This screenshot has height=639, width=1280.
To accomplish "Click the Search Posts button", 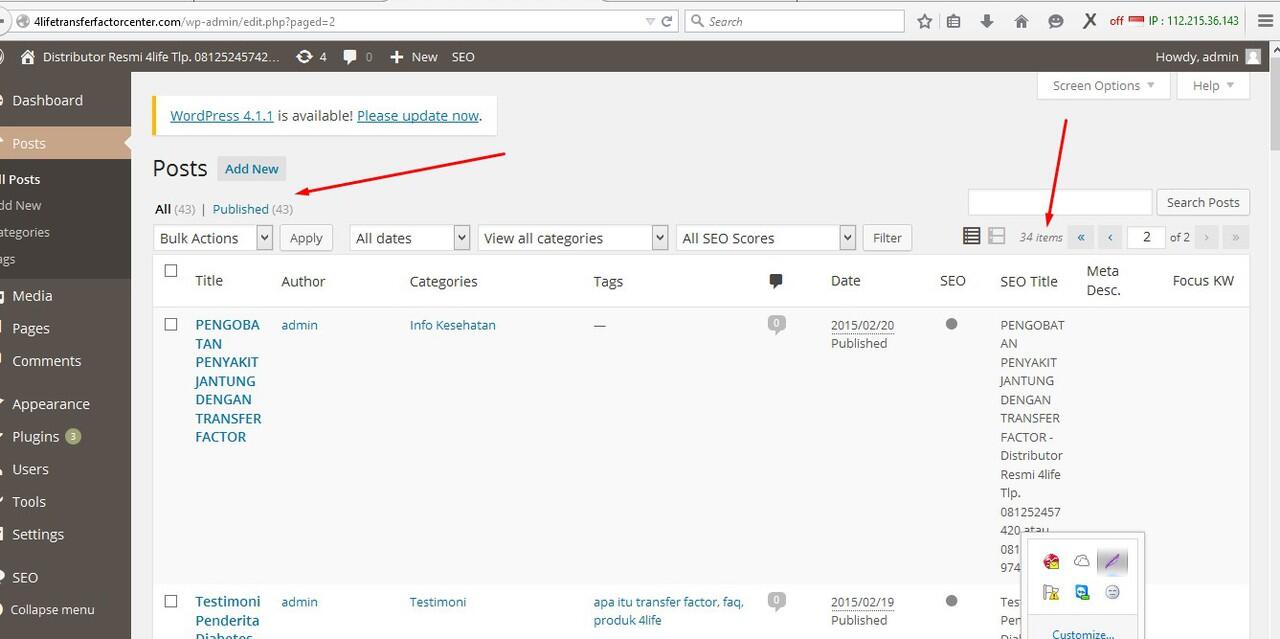I will [x=1203, y=202].
